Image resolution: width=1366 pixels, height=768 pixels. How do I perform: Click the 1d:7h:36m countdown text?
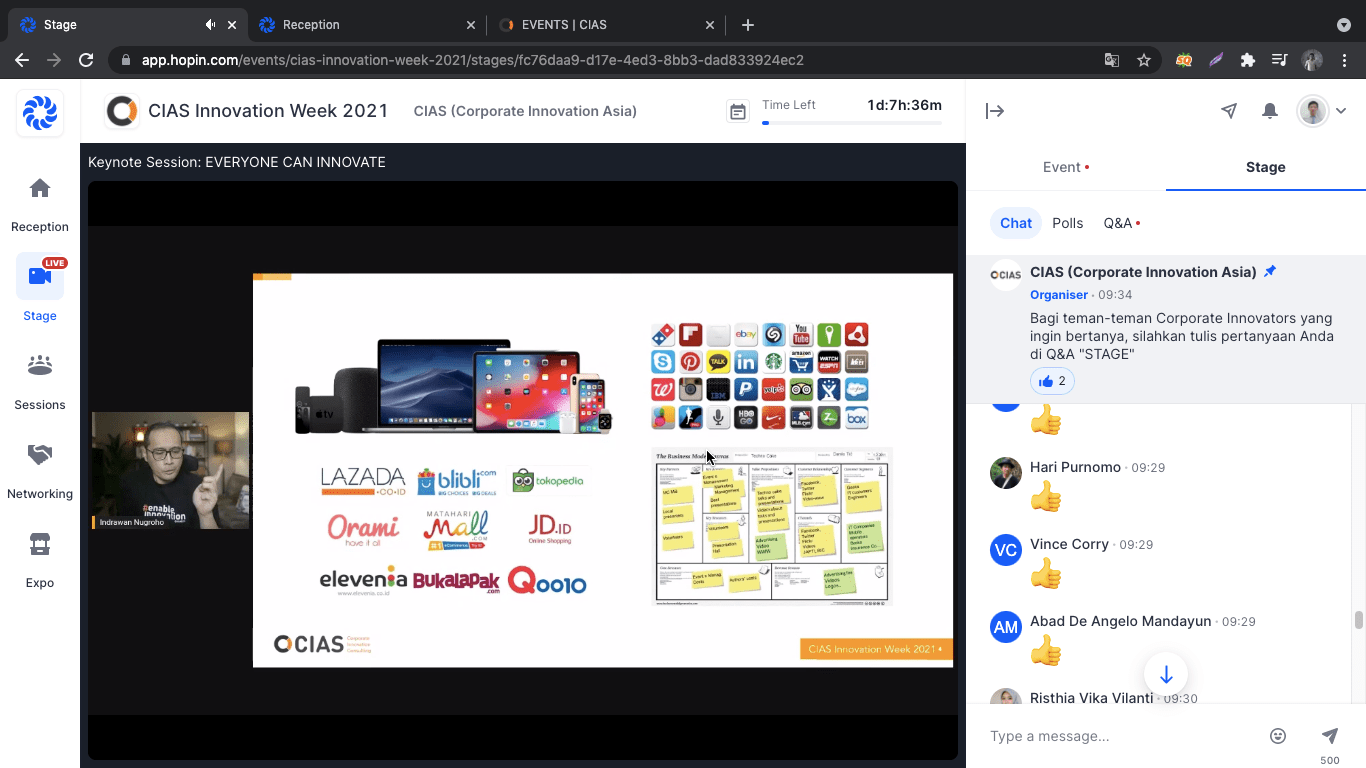point(904,105)
